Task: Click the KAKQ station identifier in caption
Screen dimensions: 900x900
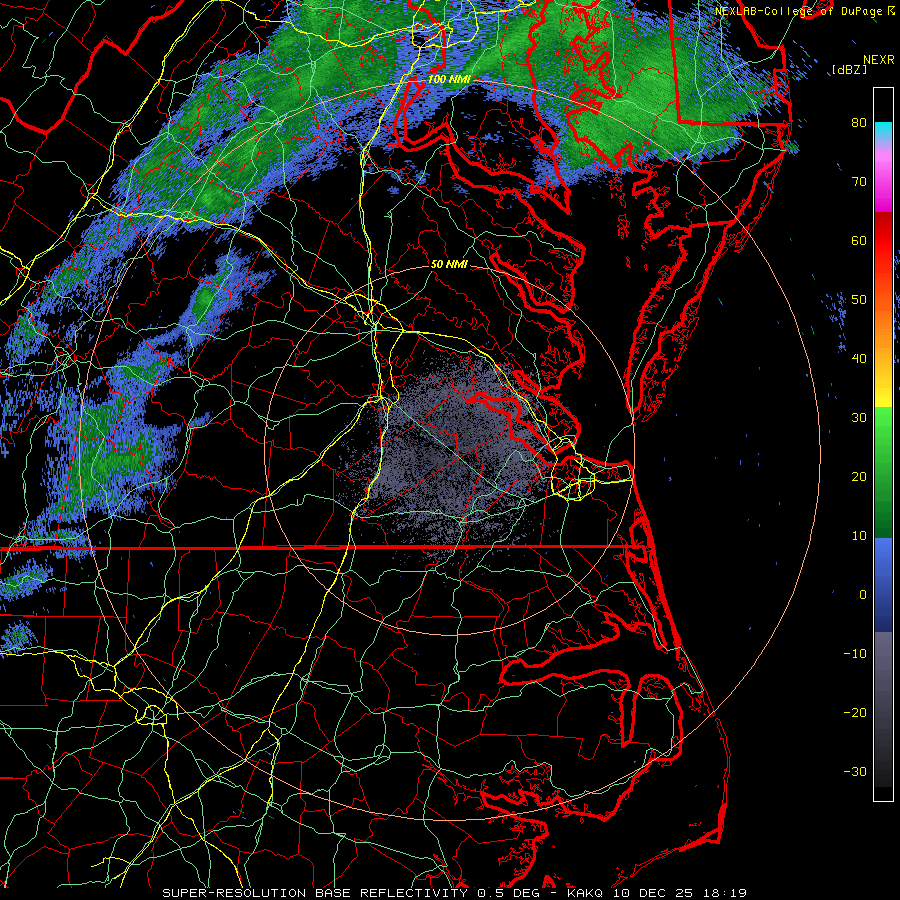Action: pyautogui.click(x=585, y=893)
